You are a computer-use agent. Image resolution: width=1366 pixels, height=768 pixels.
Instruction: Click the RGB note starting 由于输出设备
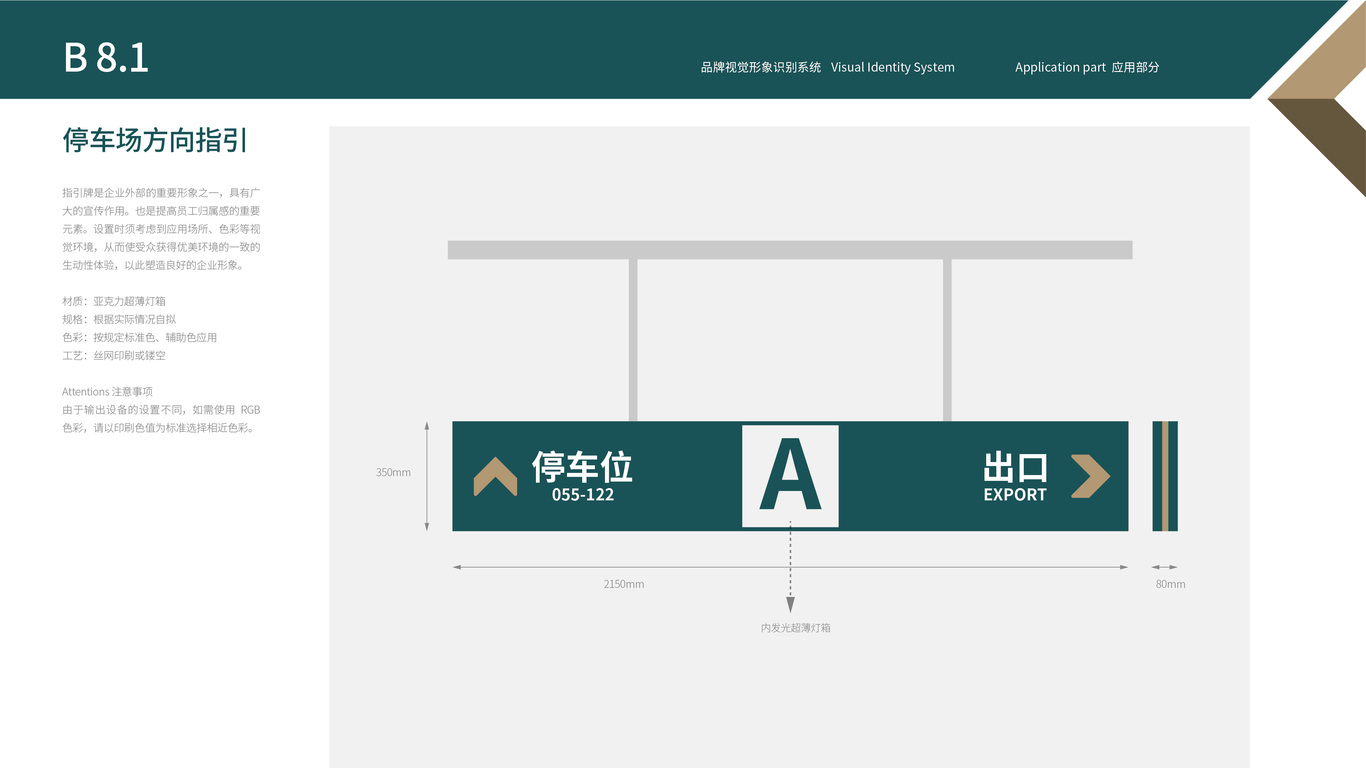click(161, 418)
